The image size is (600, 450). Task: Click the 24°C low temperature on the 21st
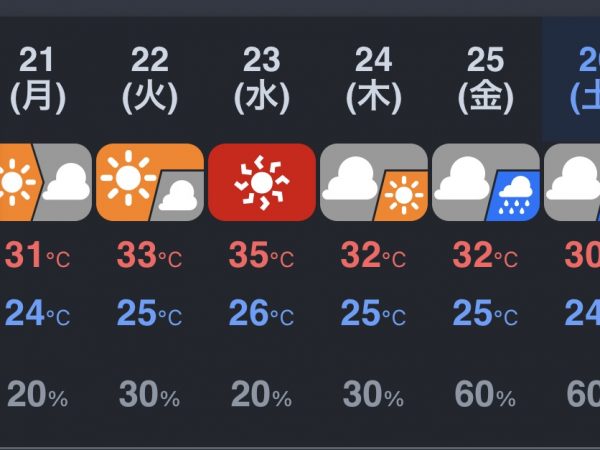pos(38,313)
